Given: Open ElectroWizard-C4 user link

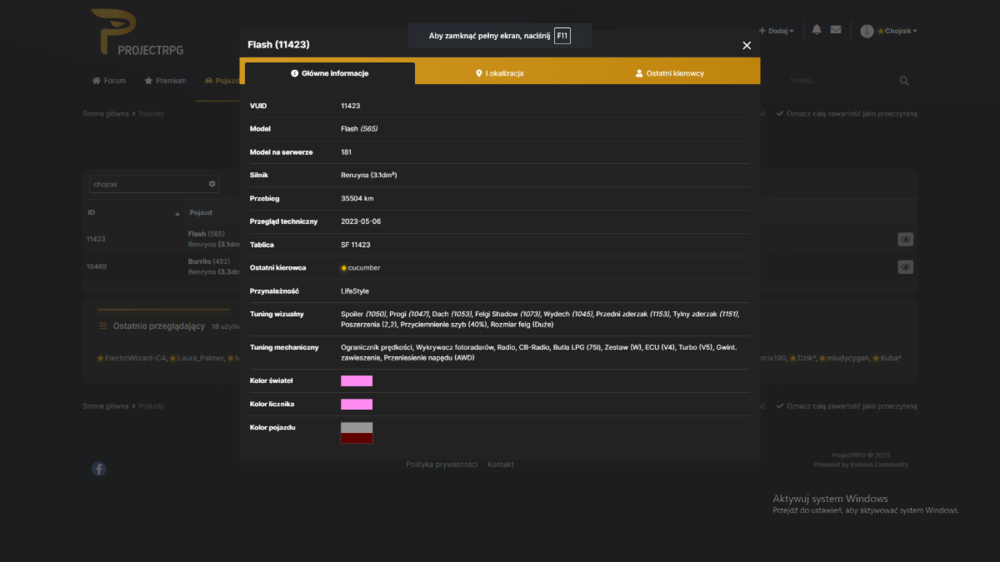Looking at the screenshot, I should [x=135, y=358].
